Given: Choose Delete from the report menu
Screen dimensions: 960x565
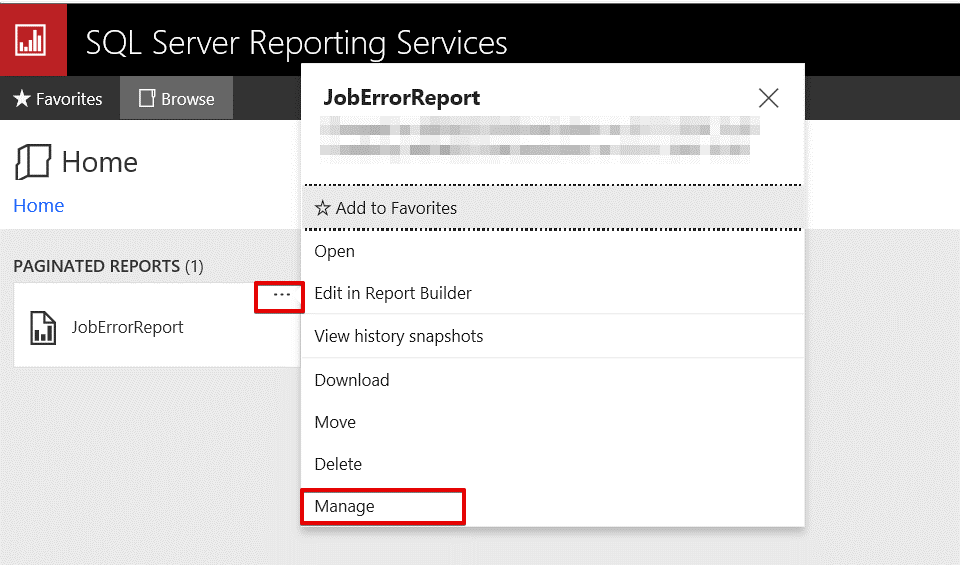Looking at the screenshot, I should point(338,464).
